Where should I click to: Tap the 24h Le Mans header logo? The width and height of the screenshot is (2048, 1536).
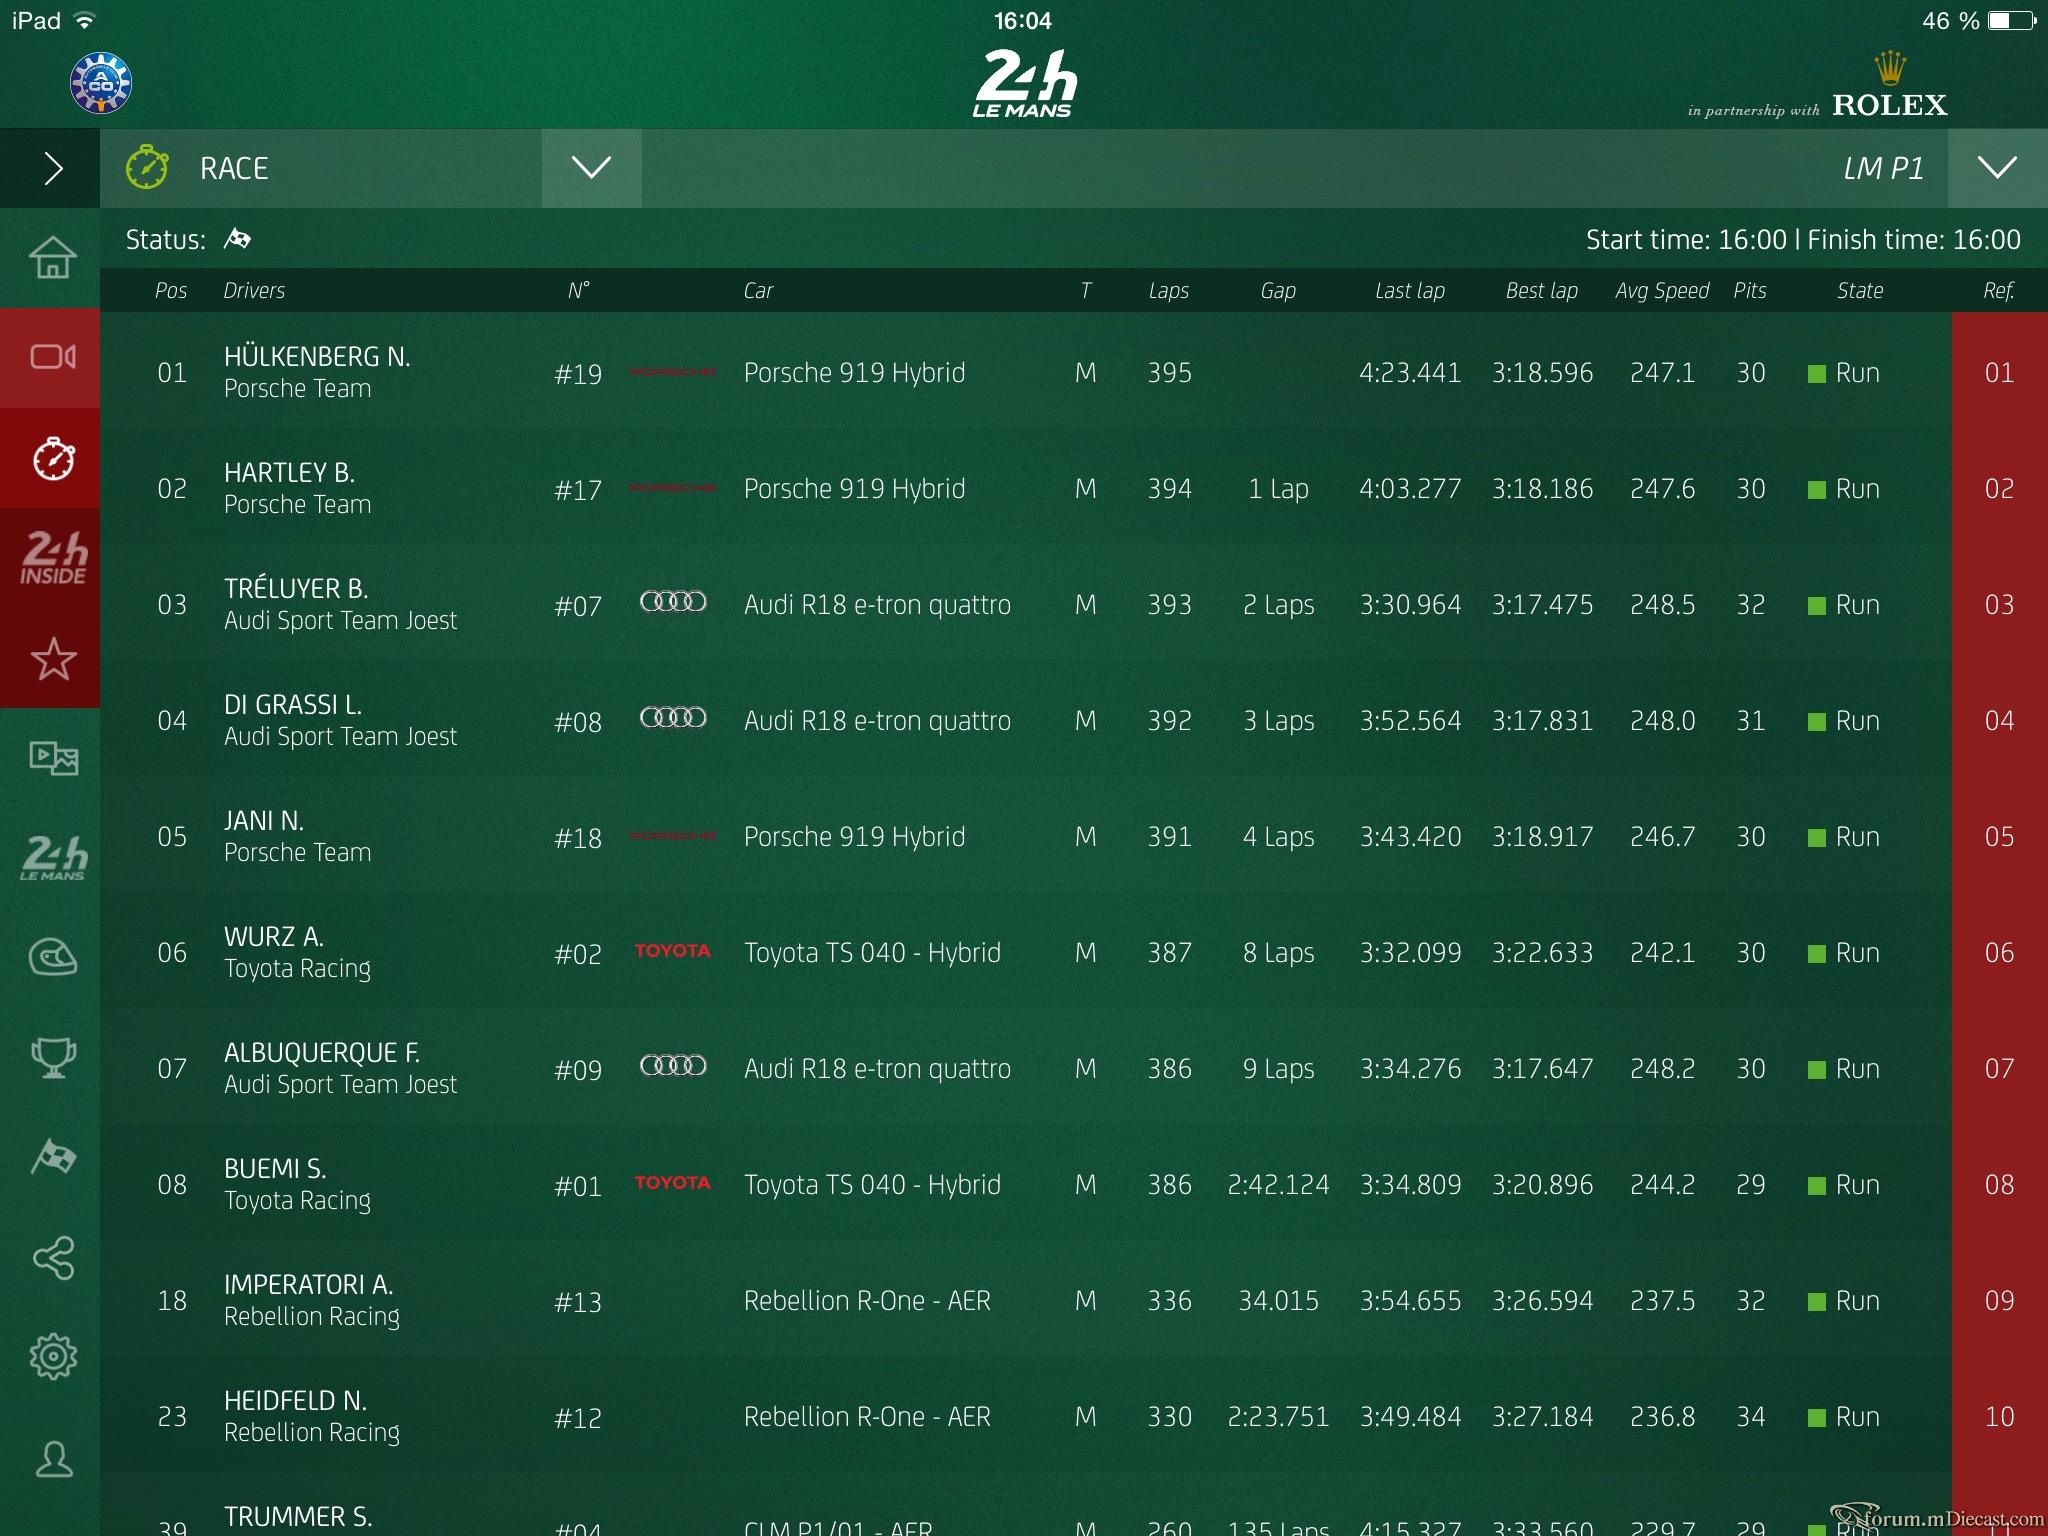pos(1024,84)
